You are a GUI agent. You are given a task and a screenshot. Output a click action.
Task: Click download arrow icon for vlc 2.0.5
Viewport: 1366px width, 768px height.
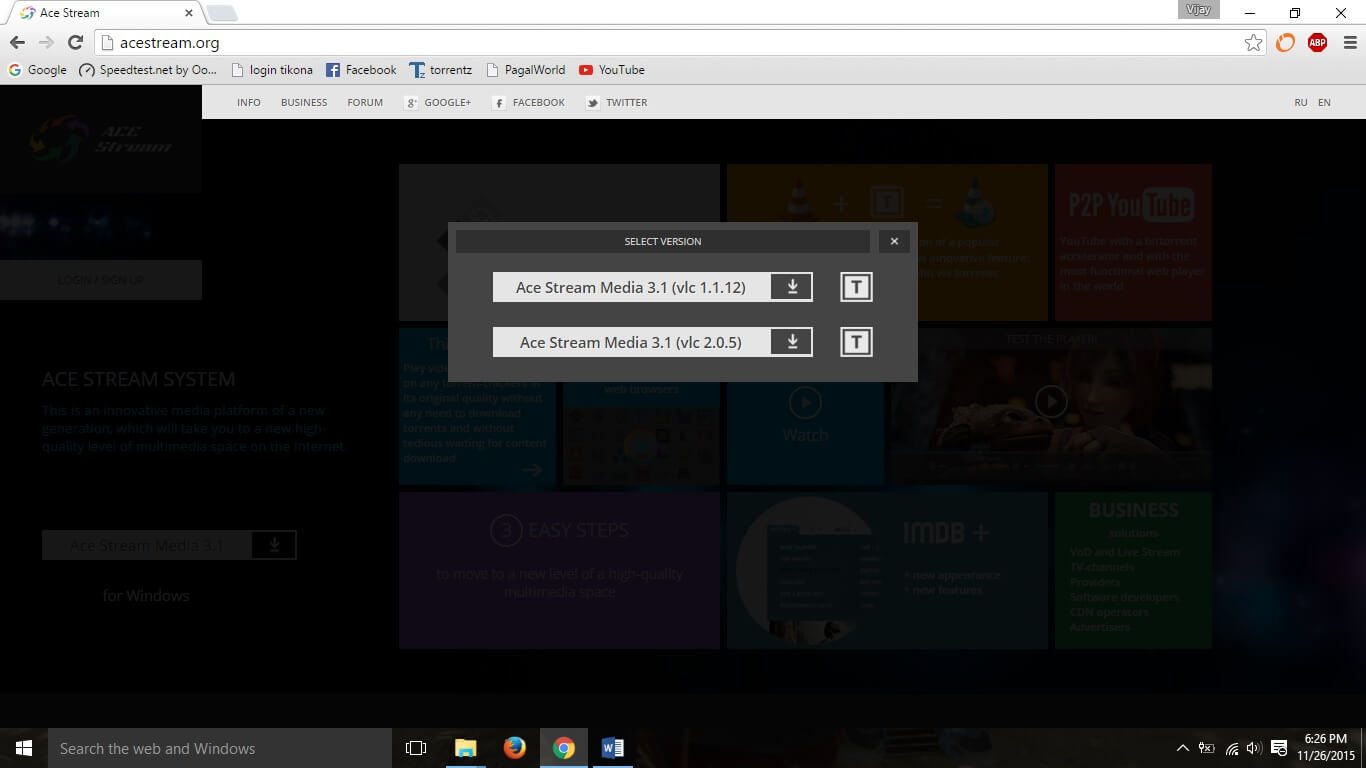tap(792, 342)
